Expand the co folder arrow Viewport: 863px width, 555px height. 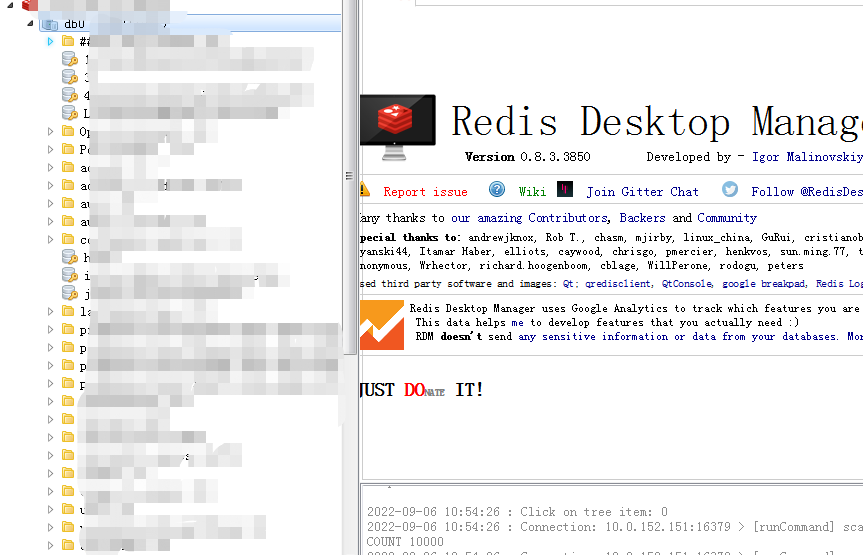point(50,240)
